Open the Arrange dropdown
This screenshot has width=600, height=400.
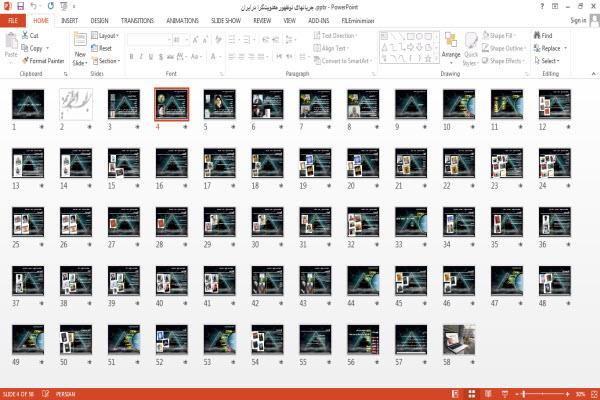pyautogui.click(x=451, y=49)
